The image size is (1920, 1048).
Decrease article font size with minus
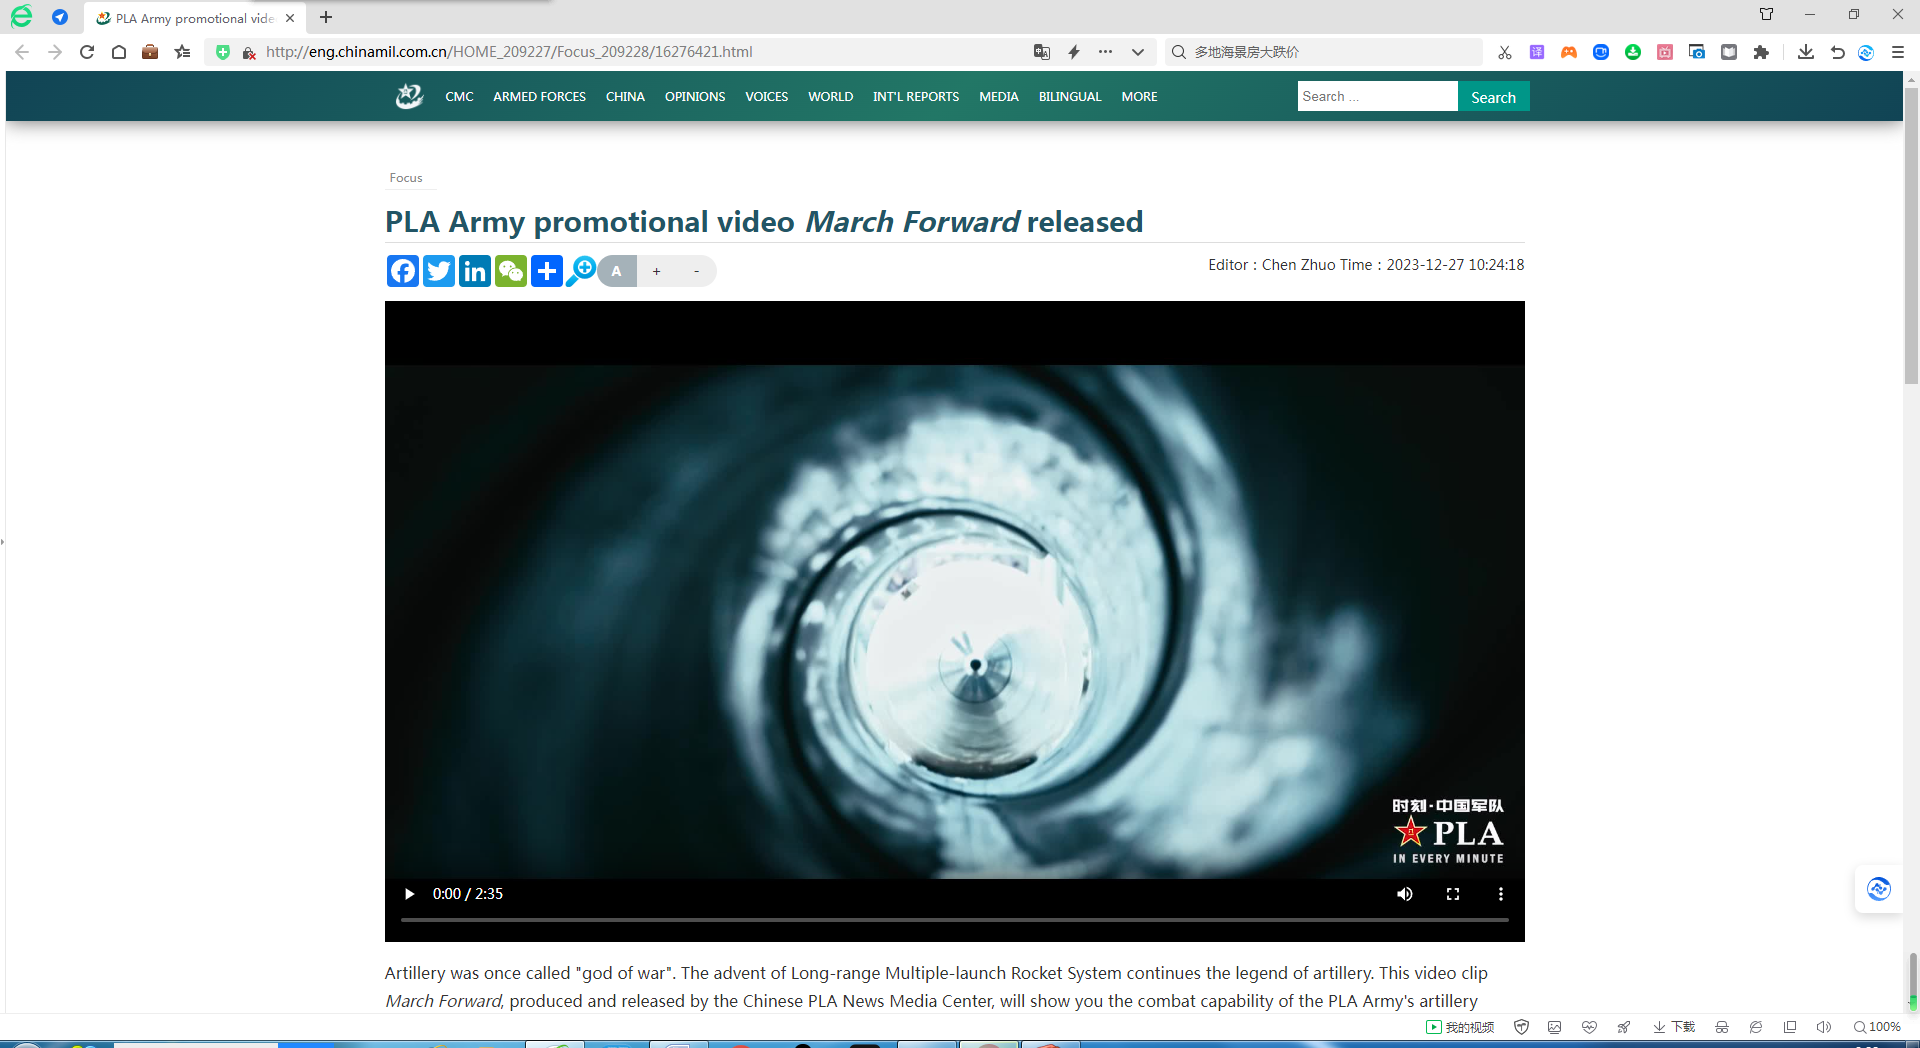click(x=697, y=271)
